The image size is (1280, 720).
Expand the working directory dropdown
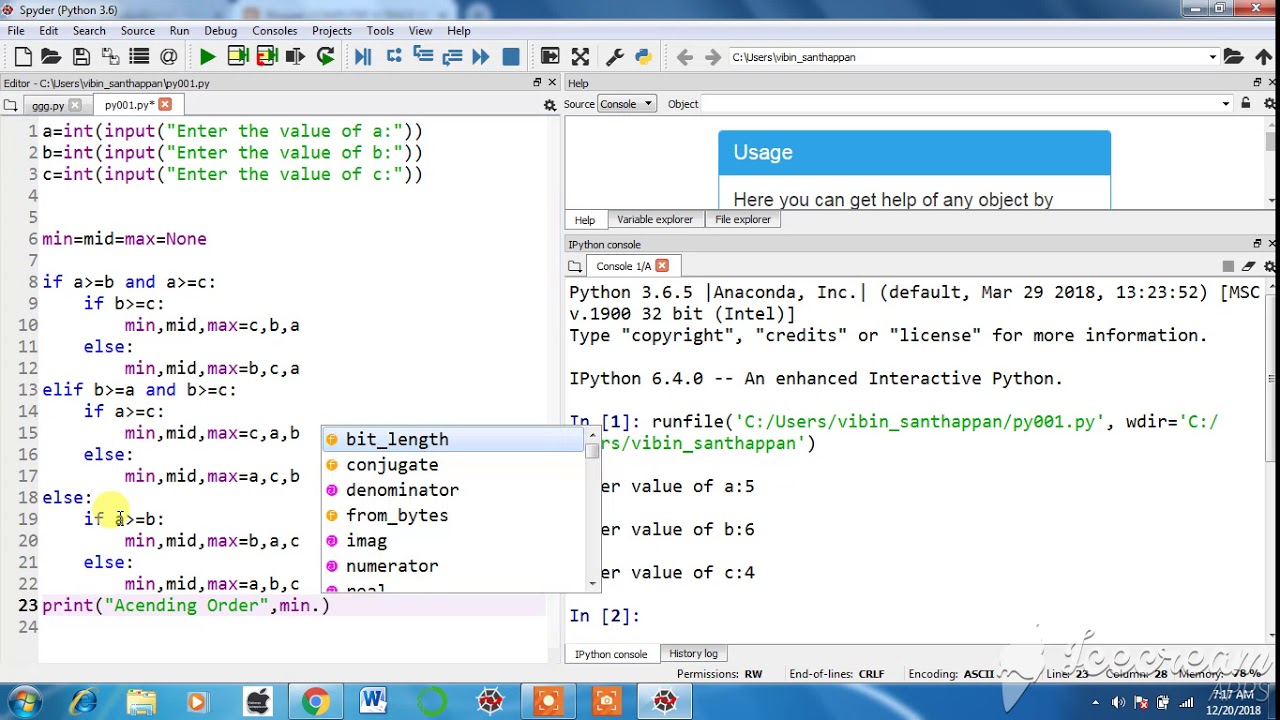coord(1213,57)
